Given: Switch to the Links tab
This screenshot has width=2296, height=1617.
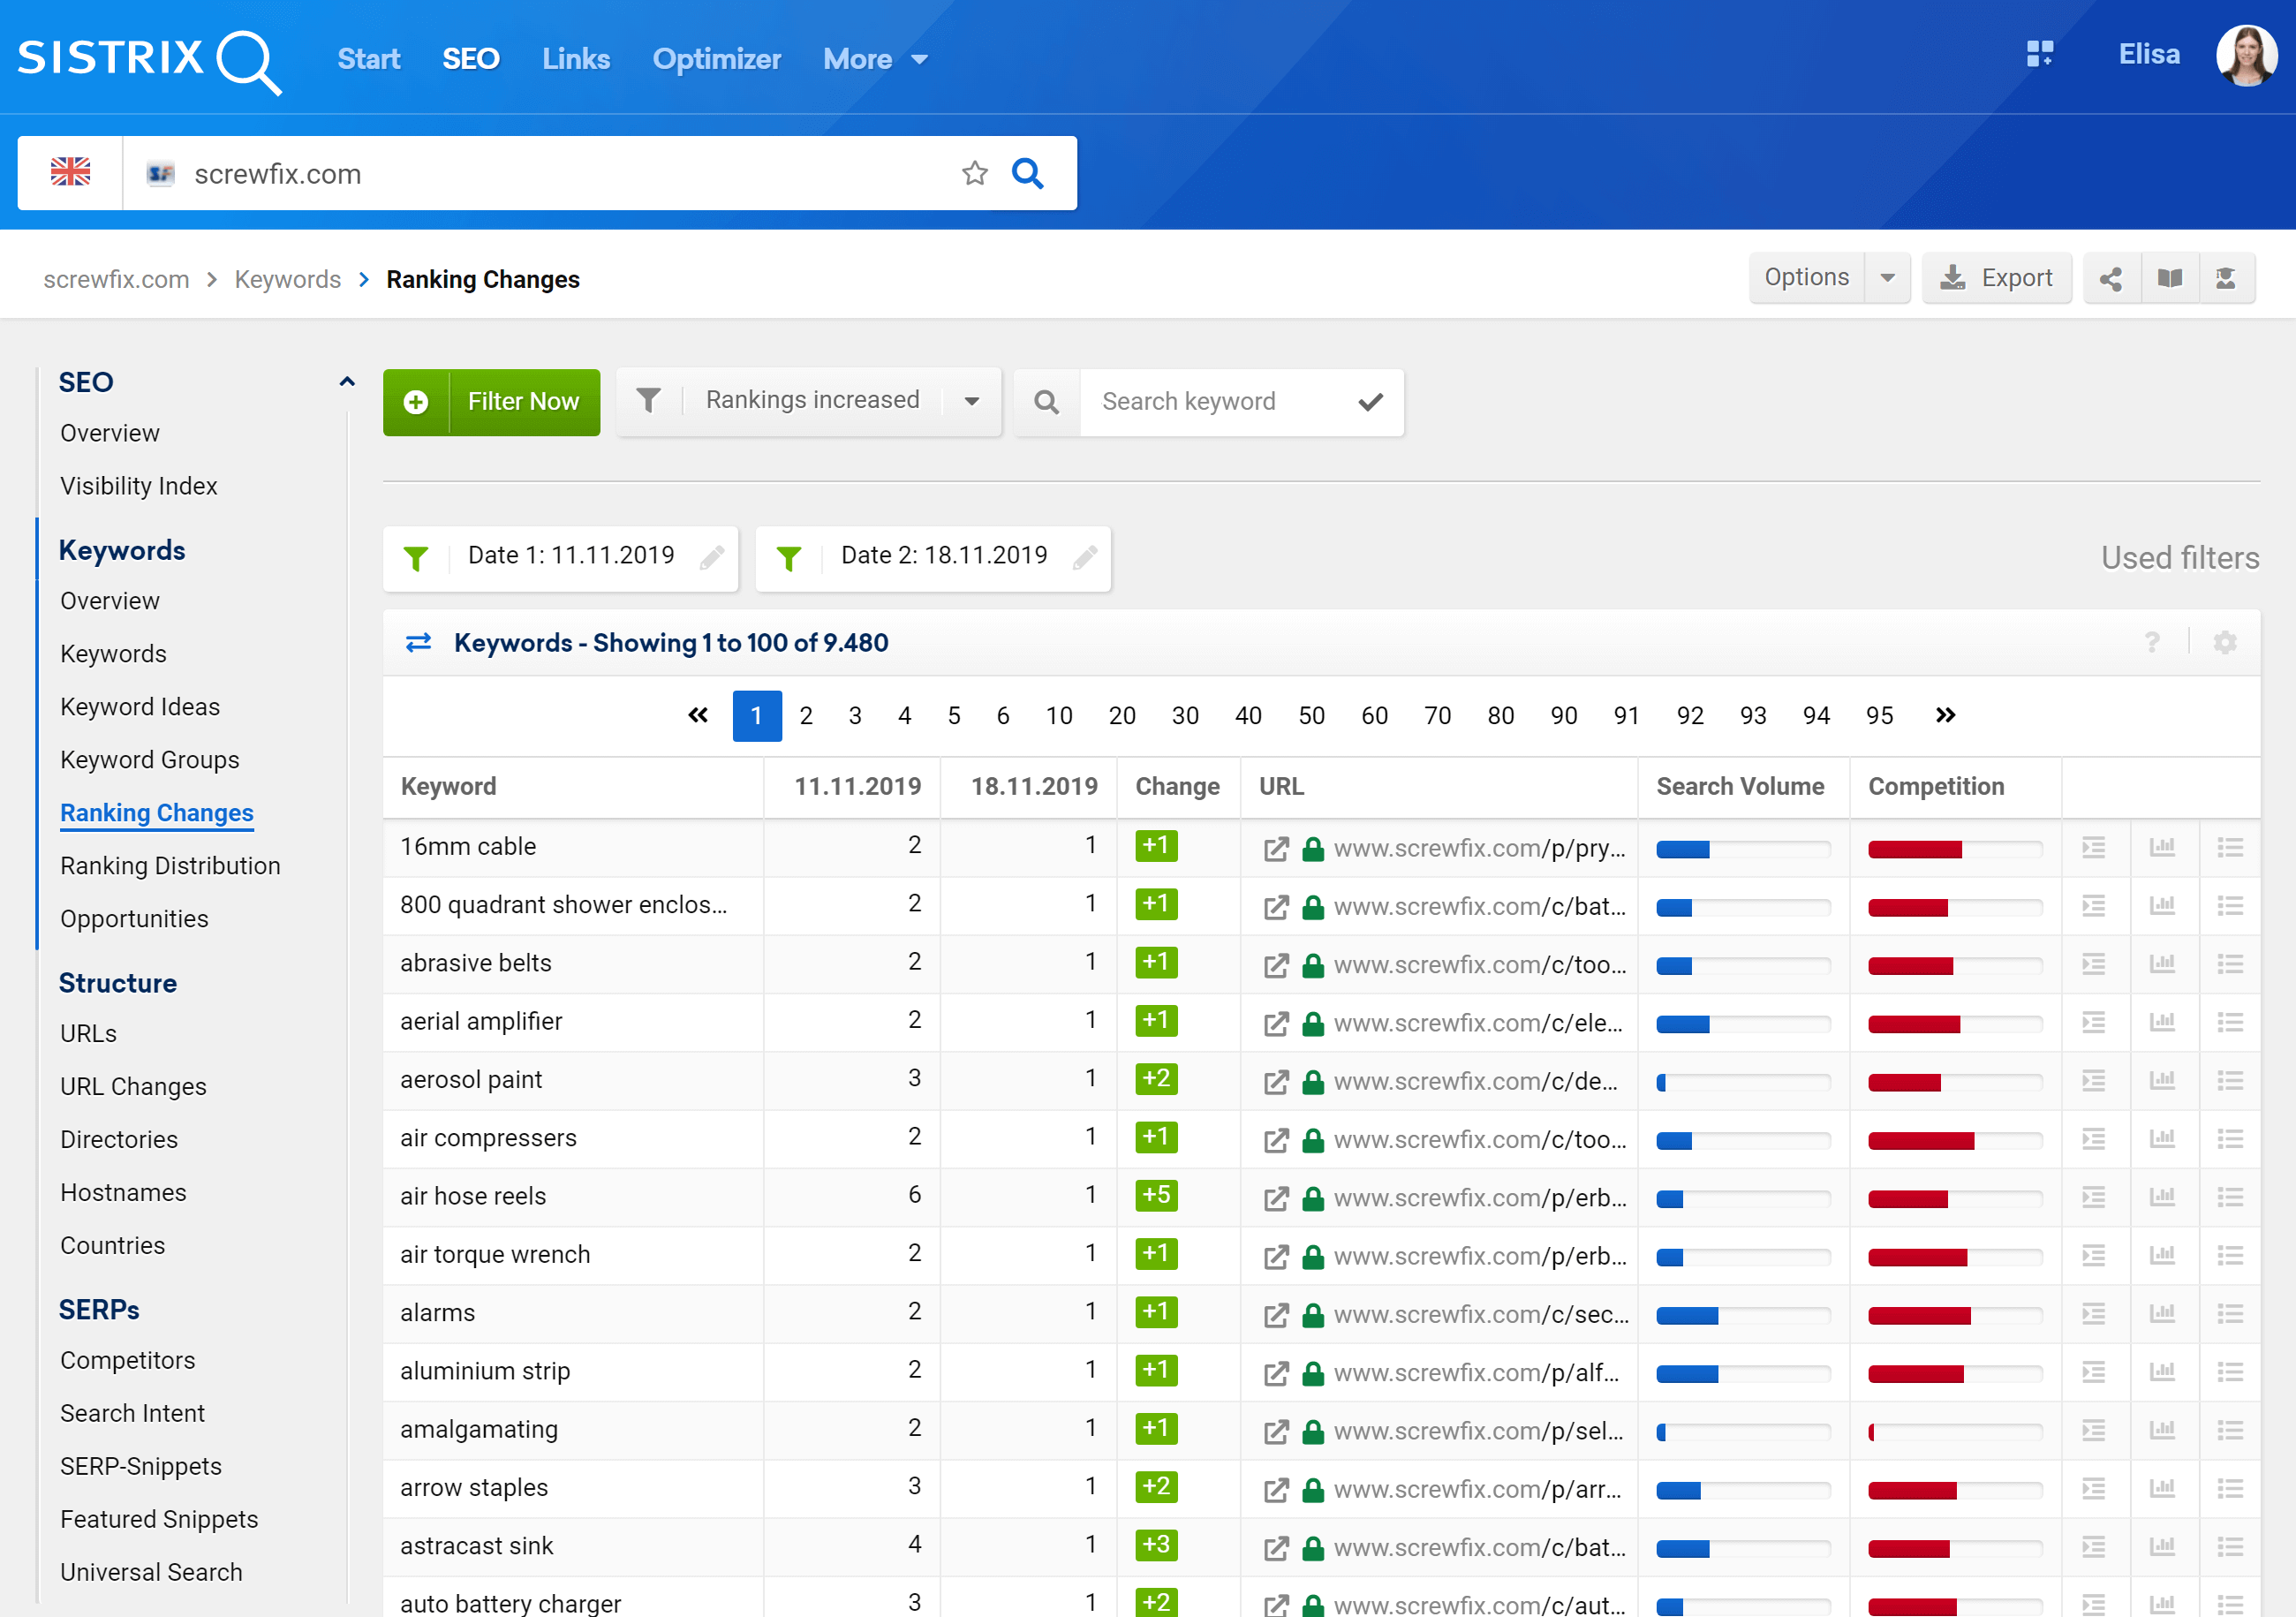Looking at the screenshot, I should point(576,59).
